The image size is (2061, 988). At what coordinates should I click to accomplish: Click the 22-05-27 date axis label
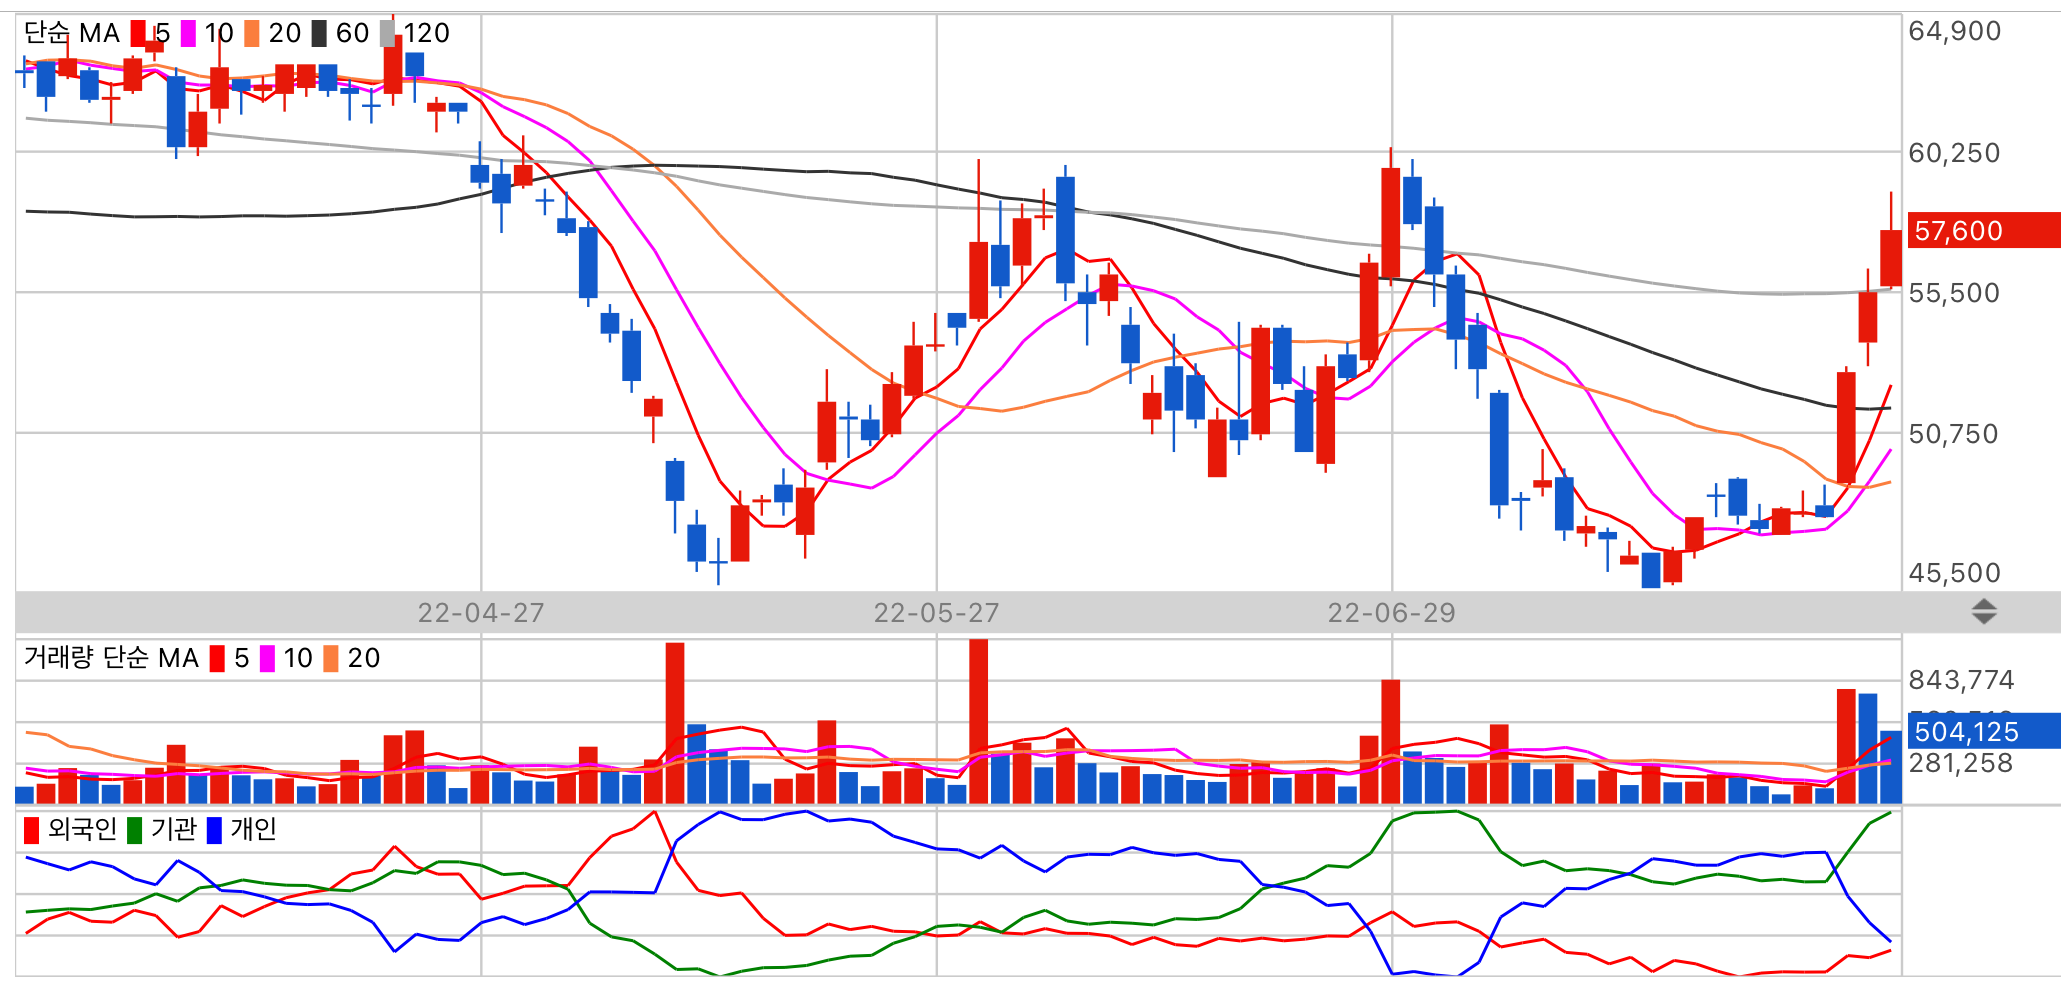point(937,613)
